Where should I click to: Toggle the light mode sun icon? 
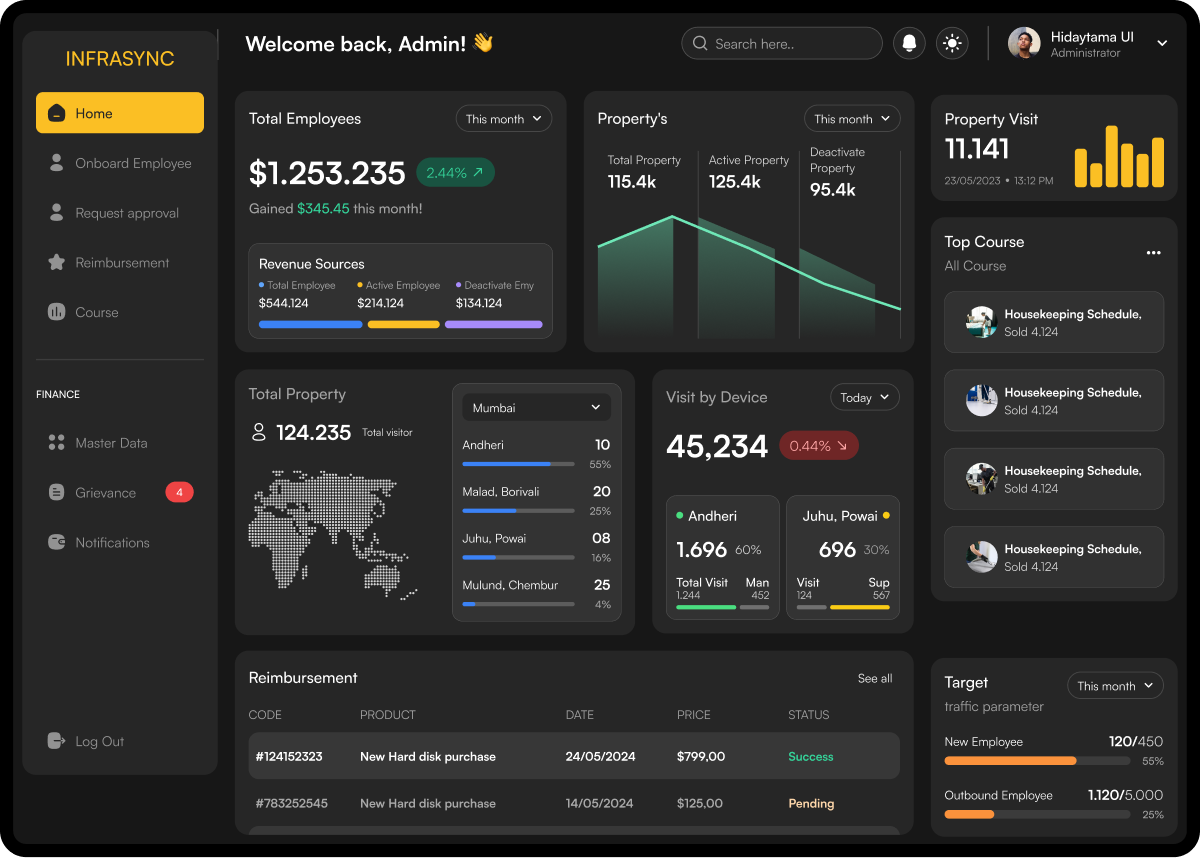952,43
